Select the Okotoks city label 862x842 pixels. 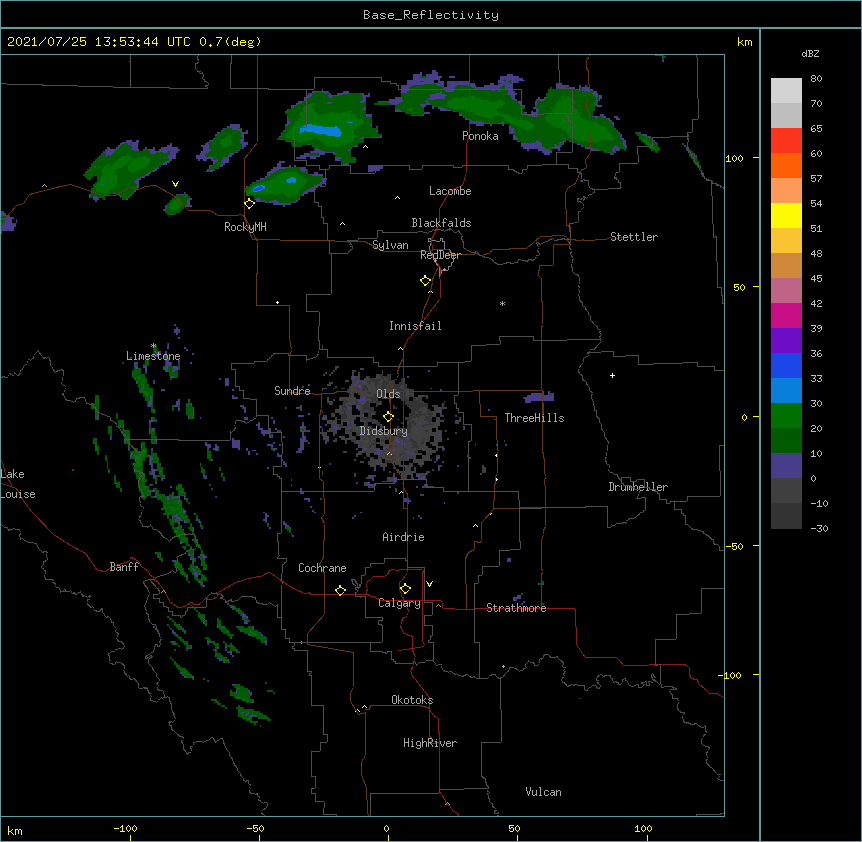click(x=412, y=700)
